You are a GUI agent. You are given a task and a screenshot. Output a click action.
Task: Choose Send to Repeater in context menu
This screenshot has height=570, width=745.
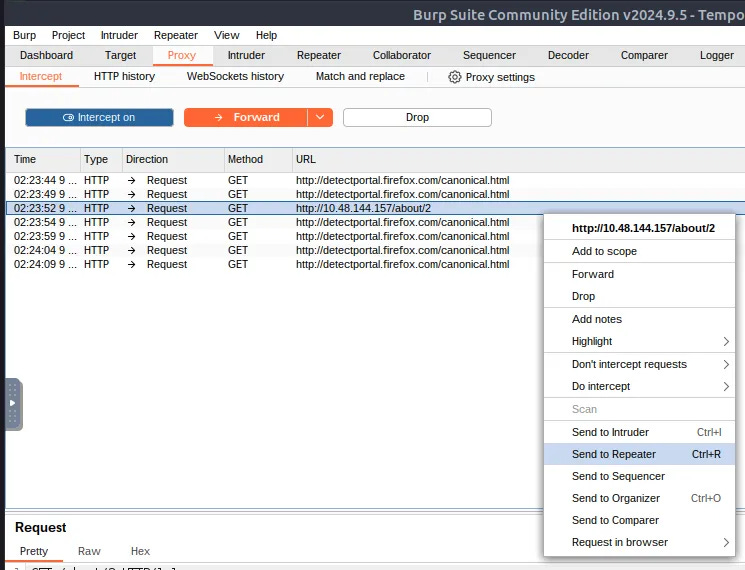point(639,454)
